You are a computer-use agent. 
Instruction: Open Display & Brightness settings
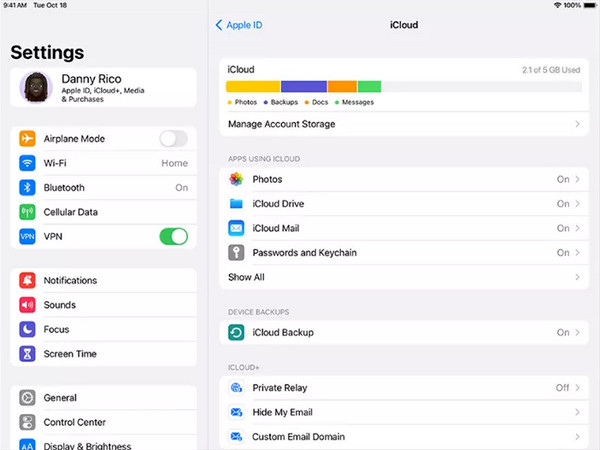(104, 443)
